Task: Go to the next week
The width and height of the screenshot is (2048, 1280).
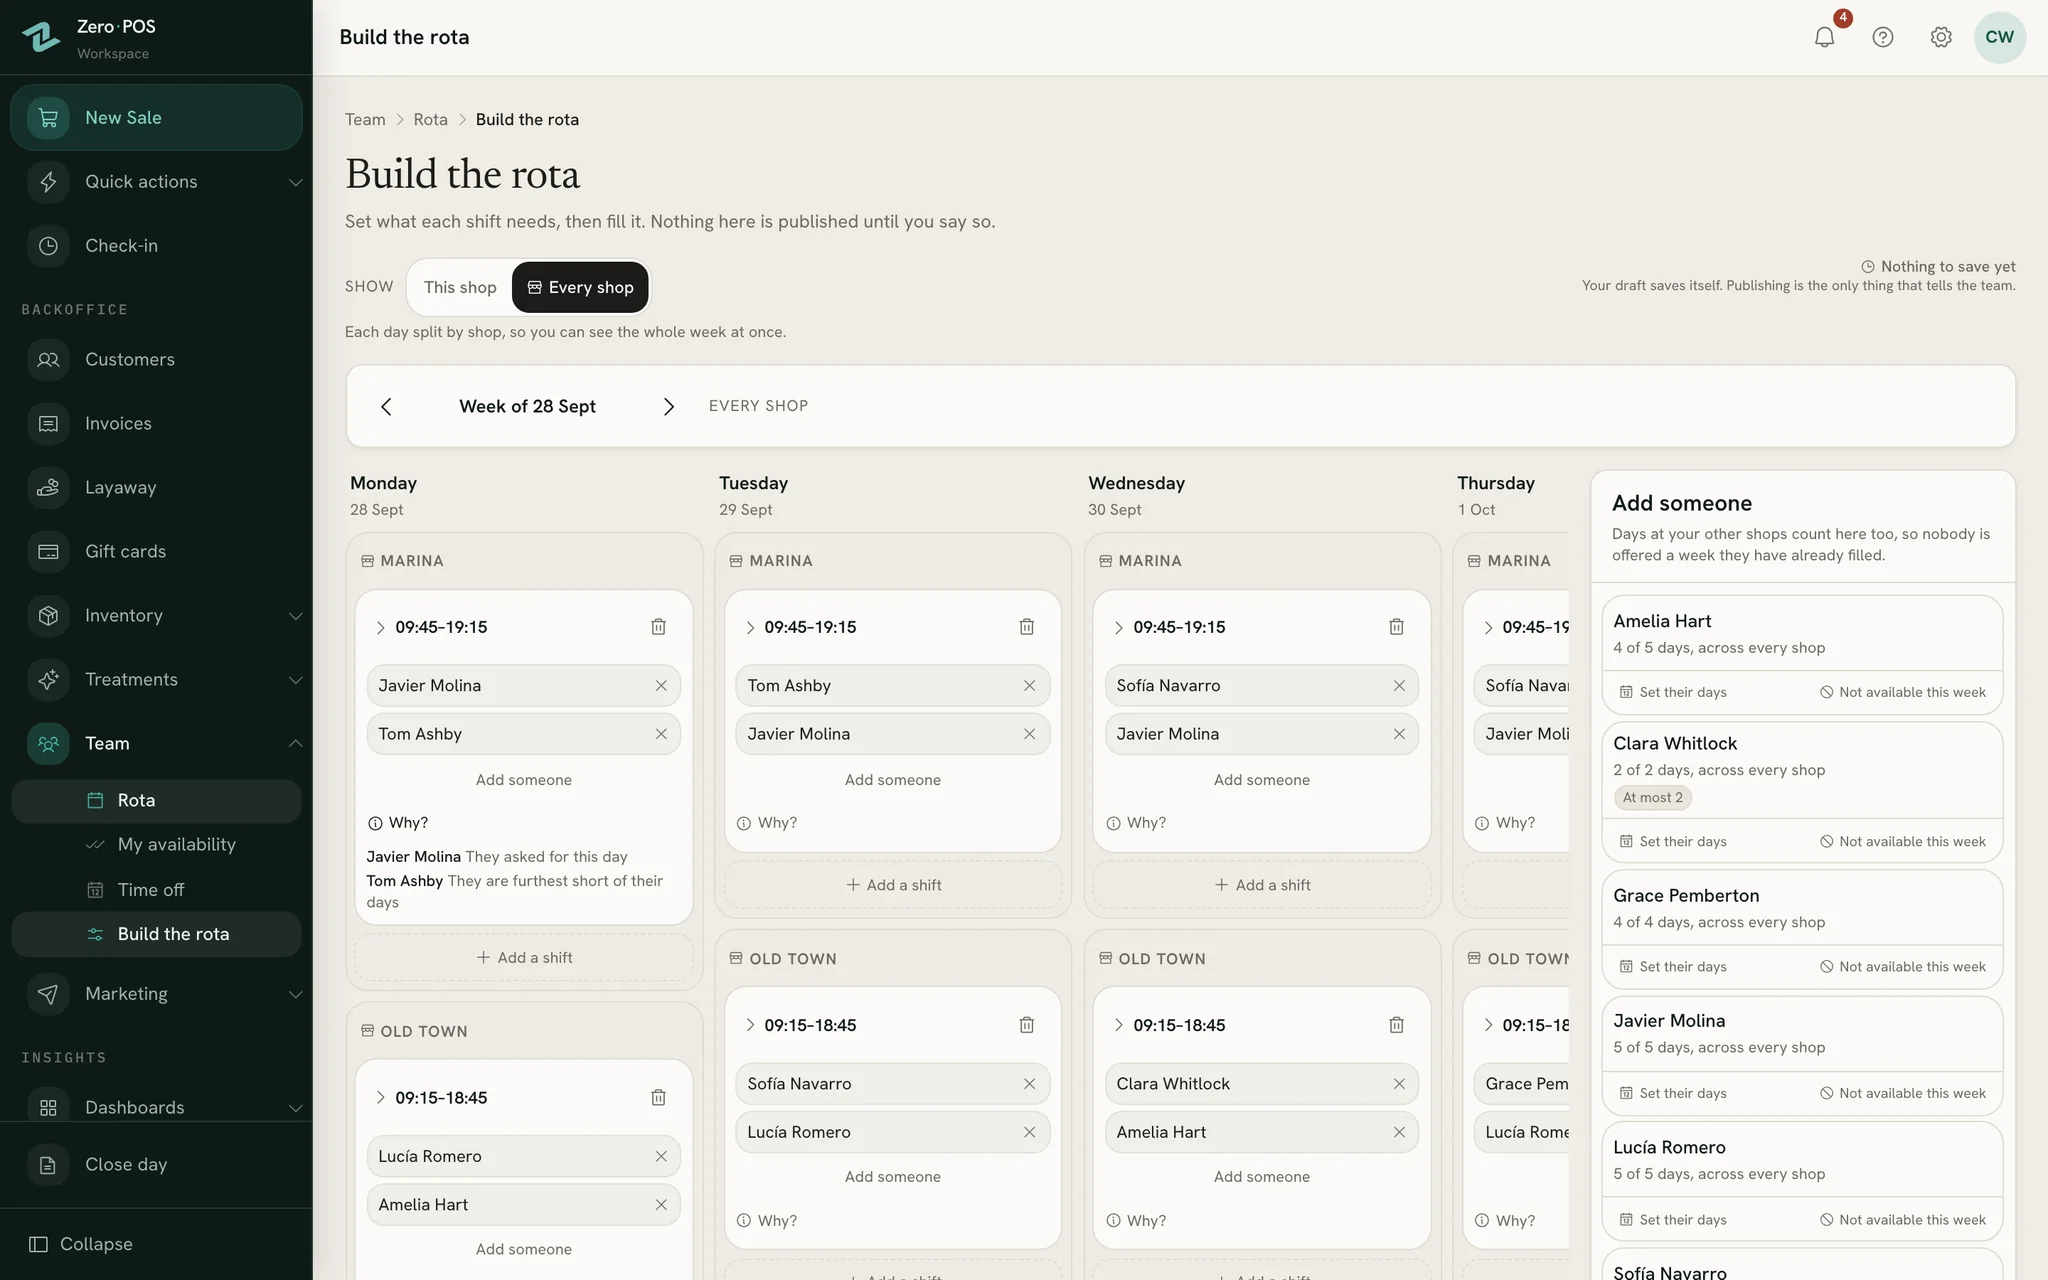Action: point(669,406)
